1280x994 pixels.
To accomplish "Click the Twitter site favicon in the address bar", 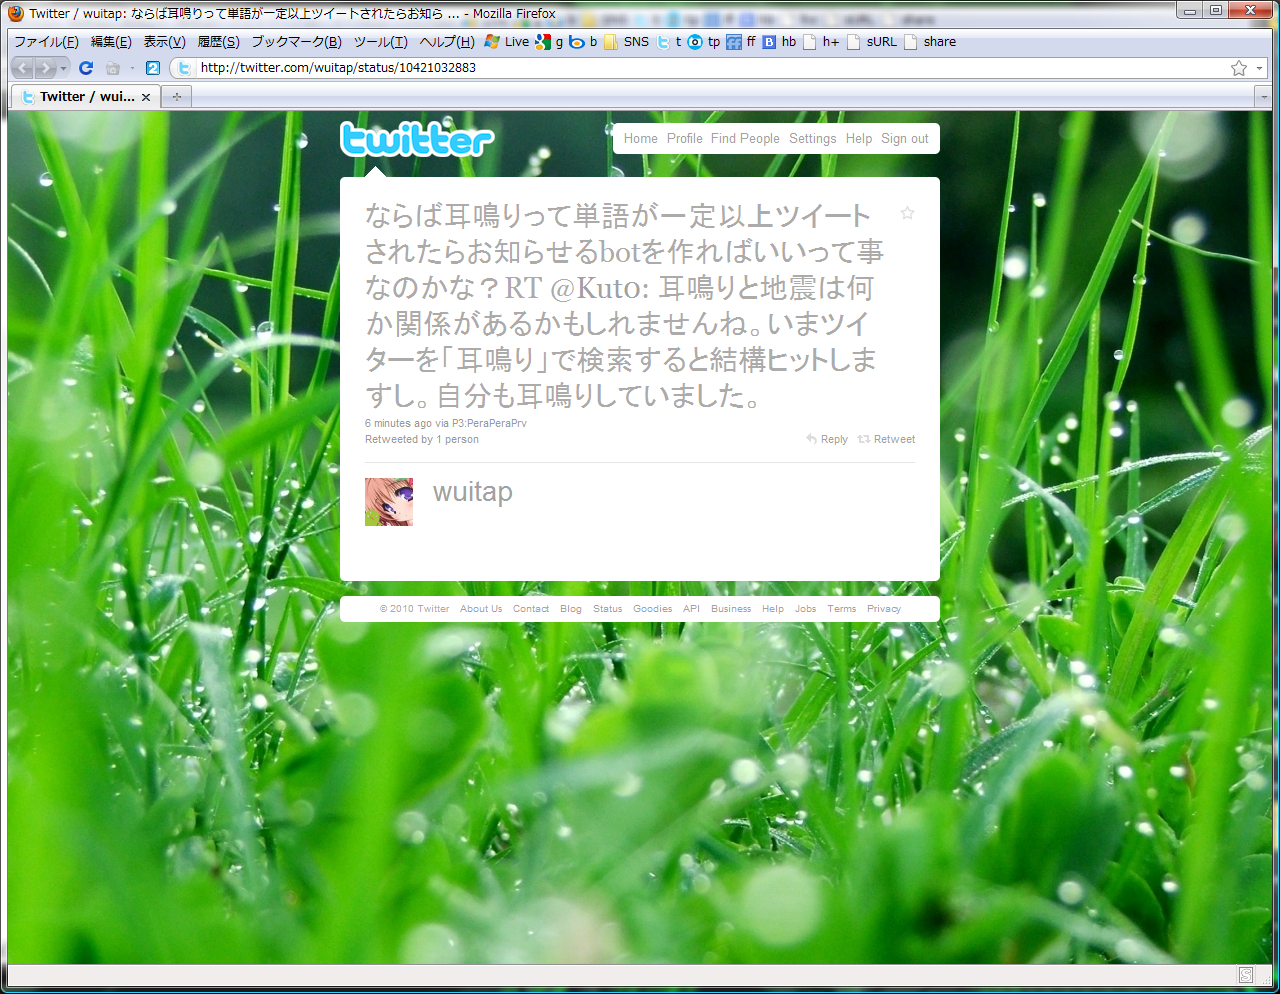I will [x=183, y=68].
